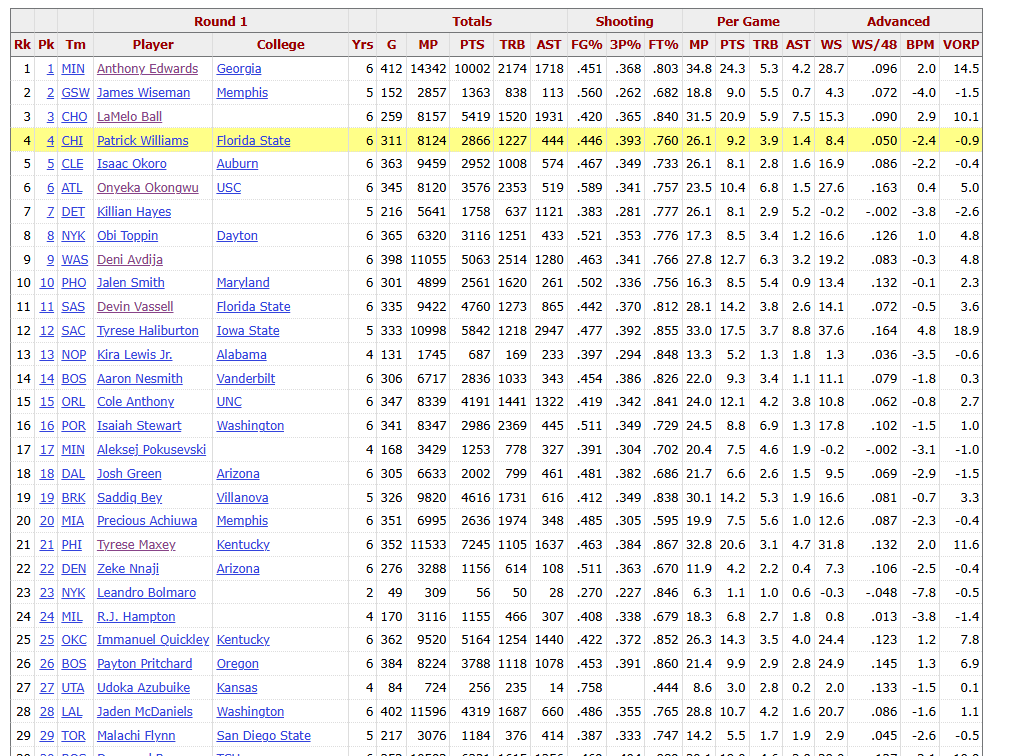Screen dimensions: 1026x756
Task: Open Precious Achiuwa player page
Action: tap(147, 521)
